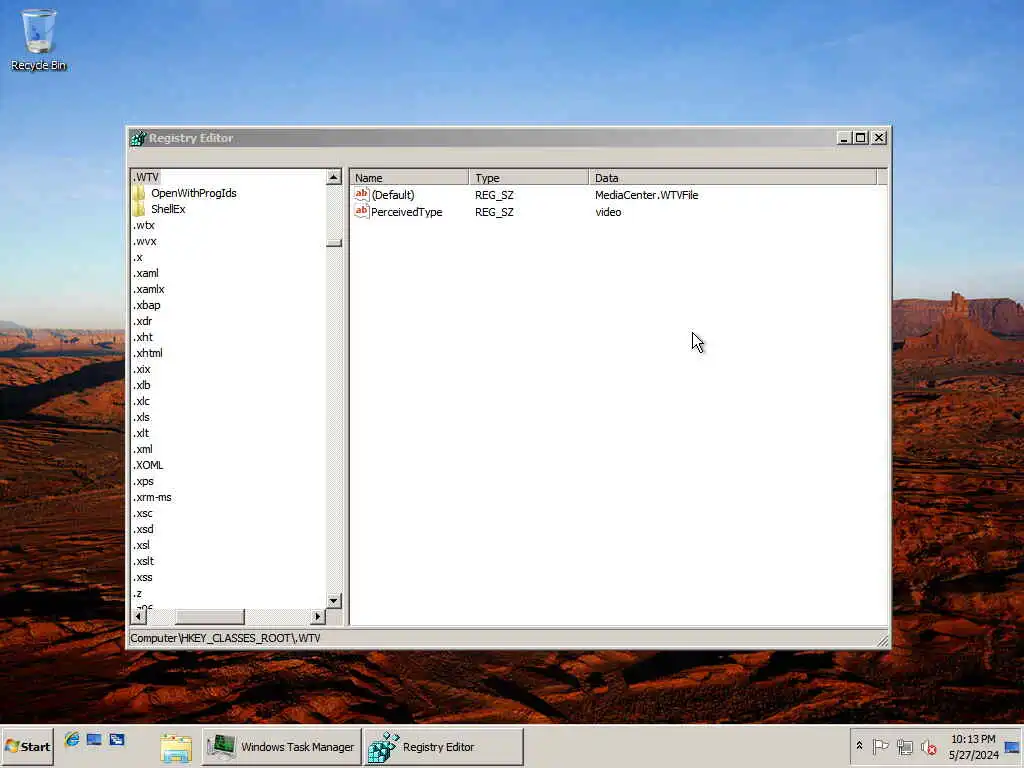Click the tree scroll down arrow
The width and height of the screenshot is (1024, 768).
[334, 600]
